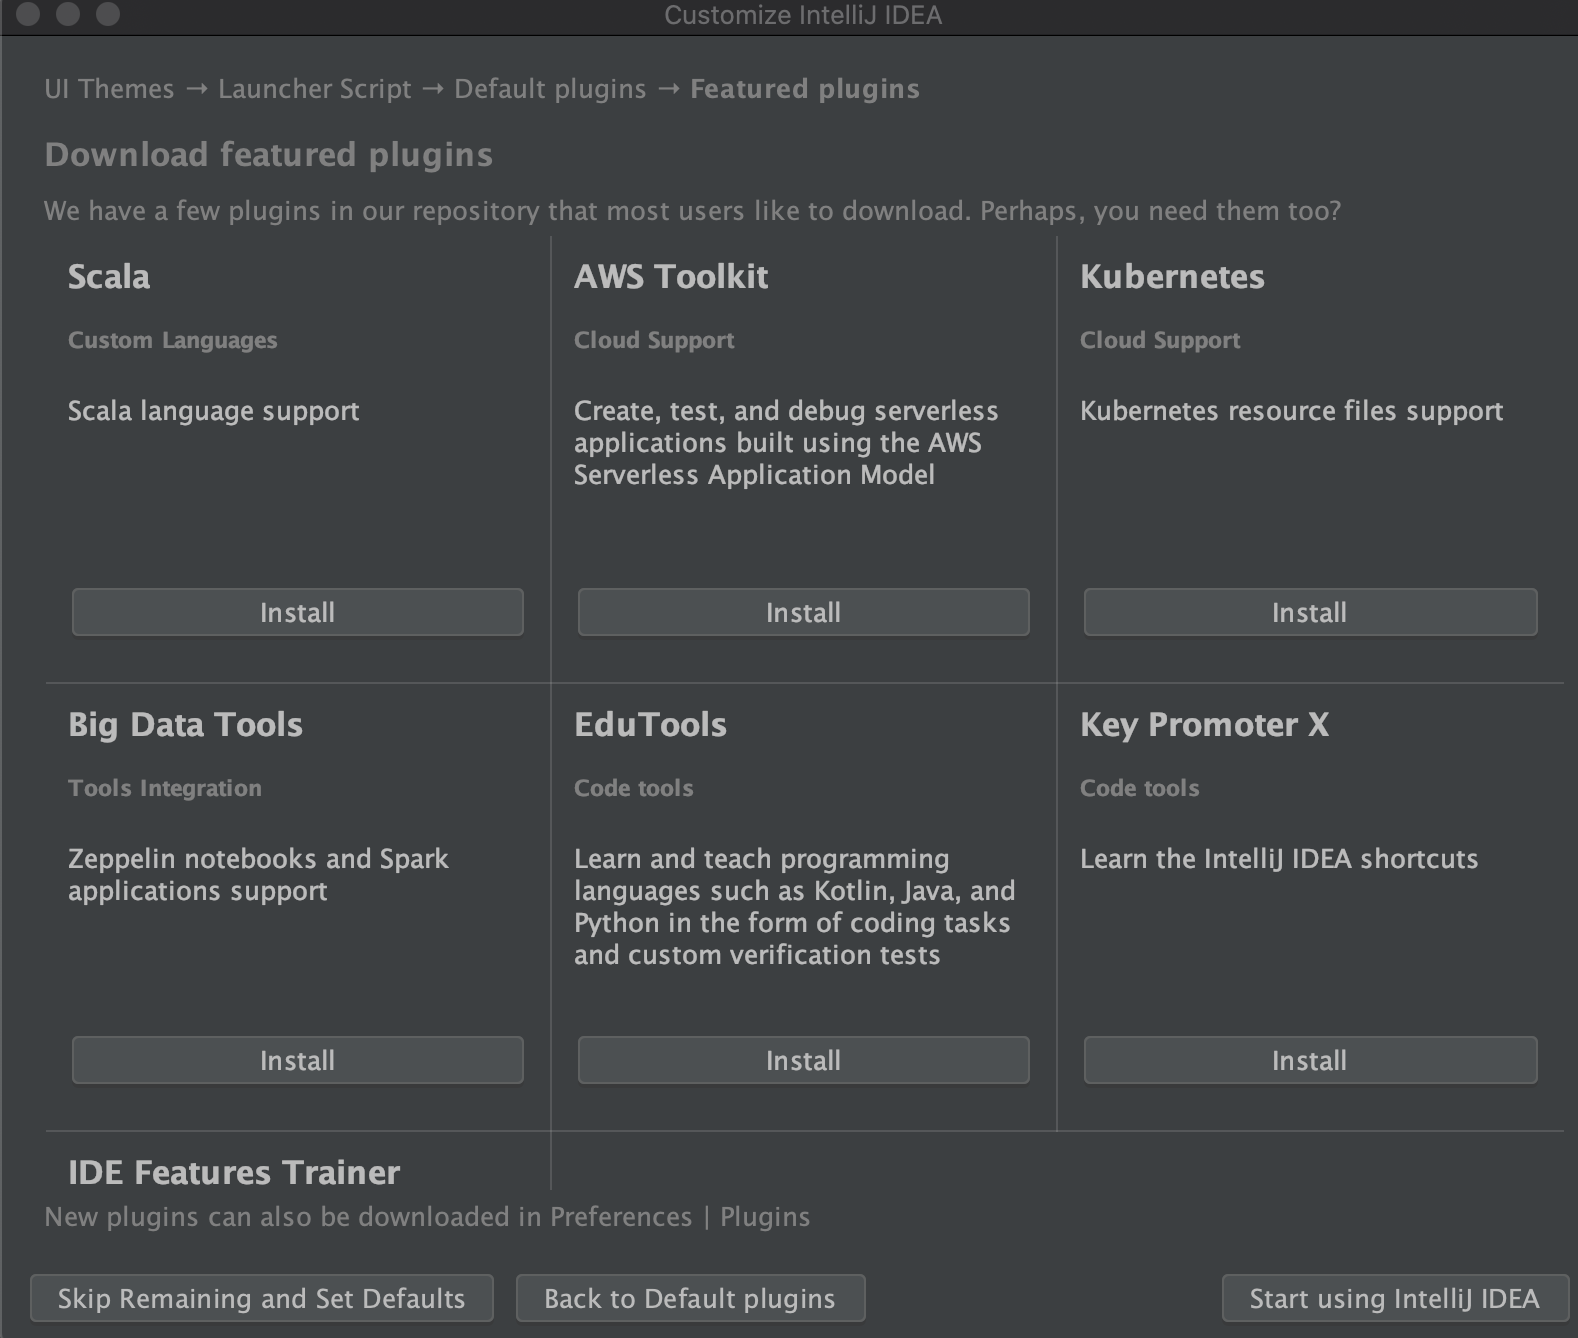Click Code tools label under EduTools
The image size is (1578, 1338).
[x=633, y=788]
